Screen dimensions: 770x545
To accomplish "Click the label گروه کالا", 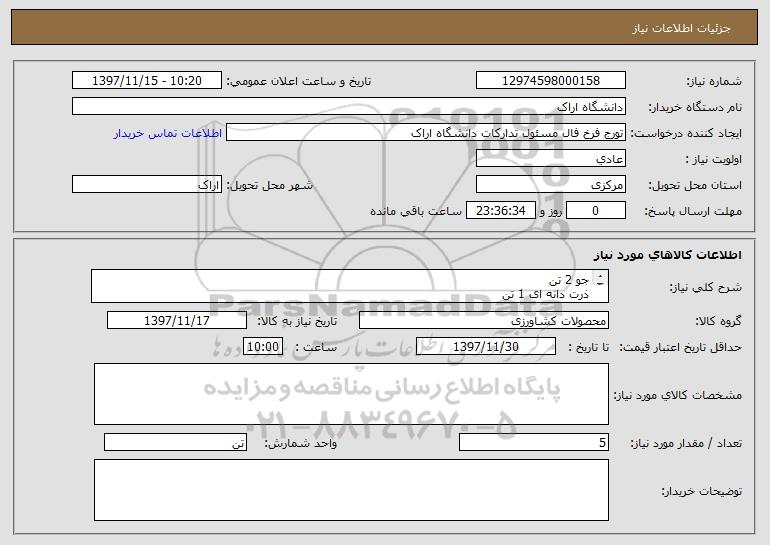I will pyautogui.click(x=718, y=322).
